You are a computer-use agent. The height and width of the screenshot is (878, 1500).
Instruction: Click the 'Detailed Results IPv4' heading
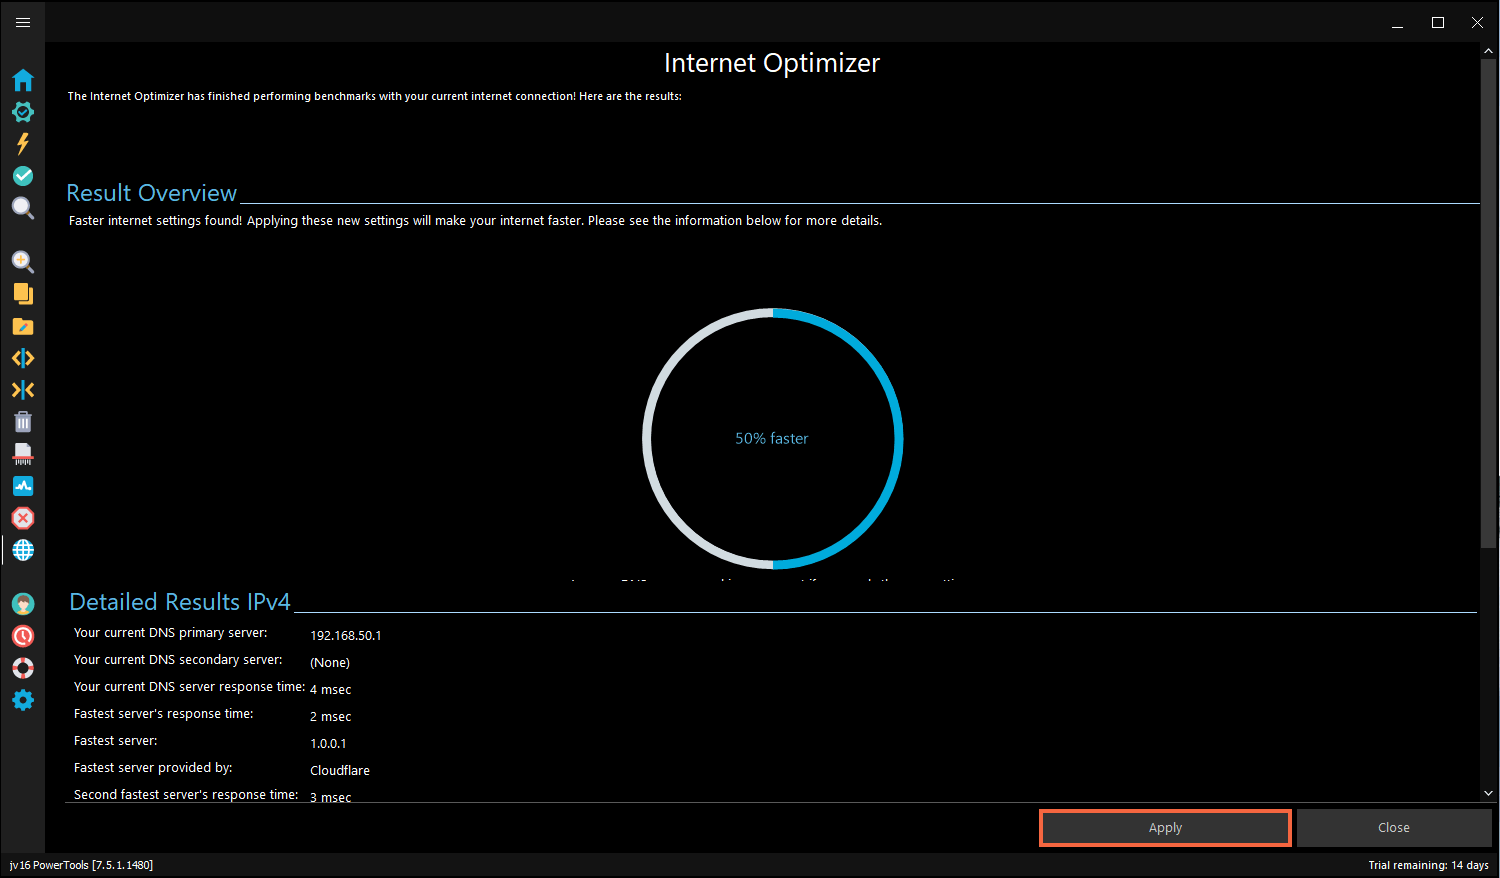[x=180, y=602]
